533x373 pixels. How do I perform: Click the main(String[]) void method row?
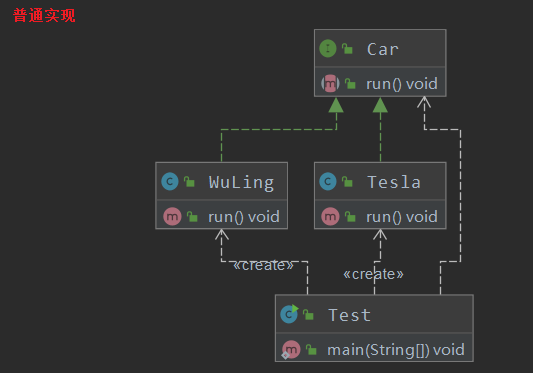[374, 348]
